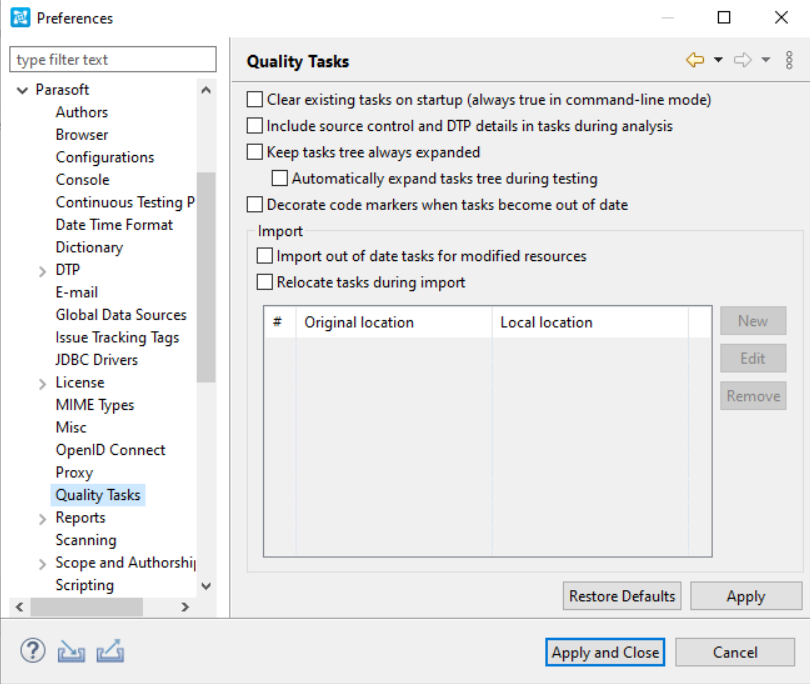This screenshot has width=810, height=684.
Task: Open Scanning preferences
Action: [x=86, y=540]
